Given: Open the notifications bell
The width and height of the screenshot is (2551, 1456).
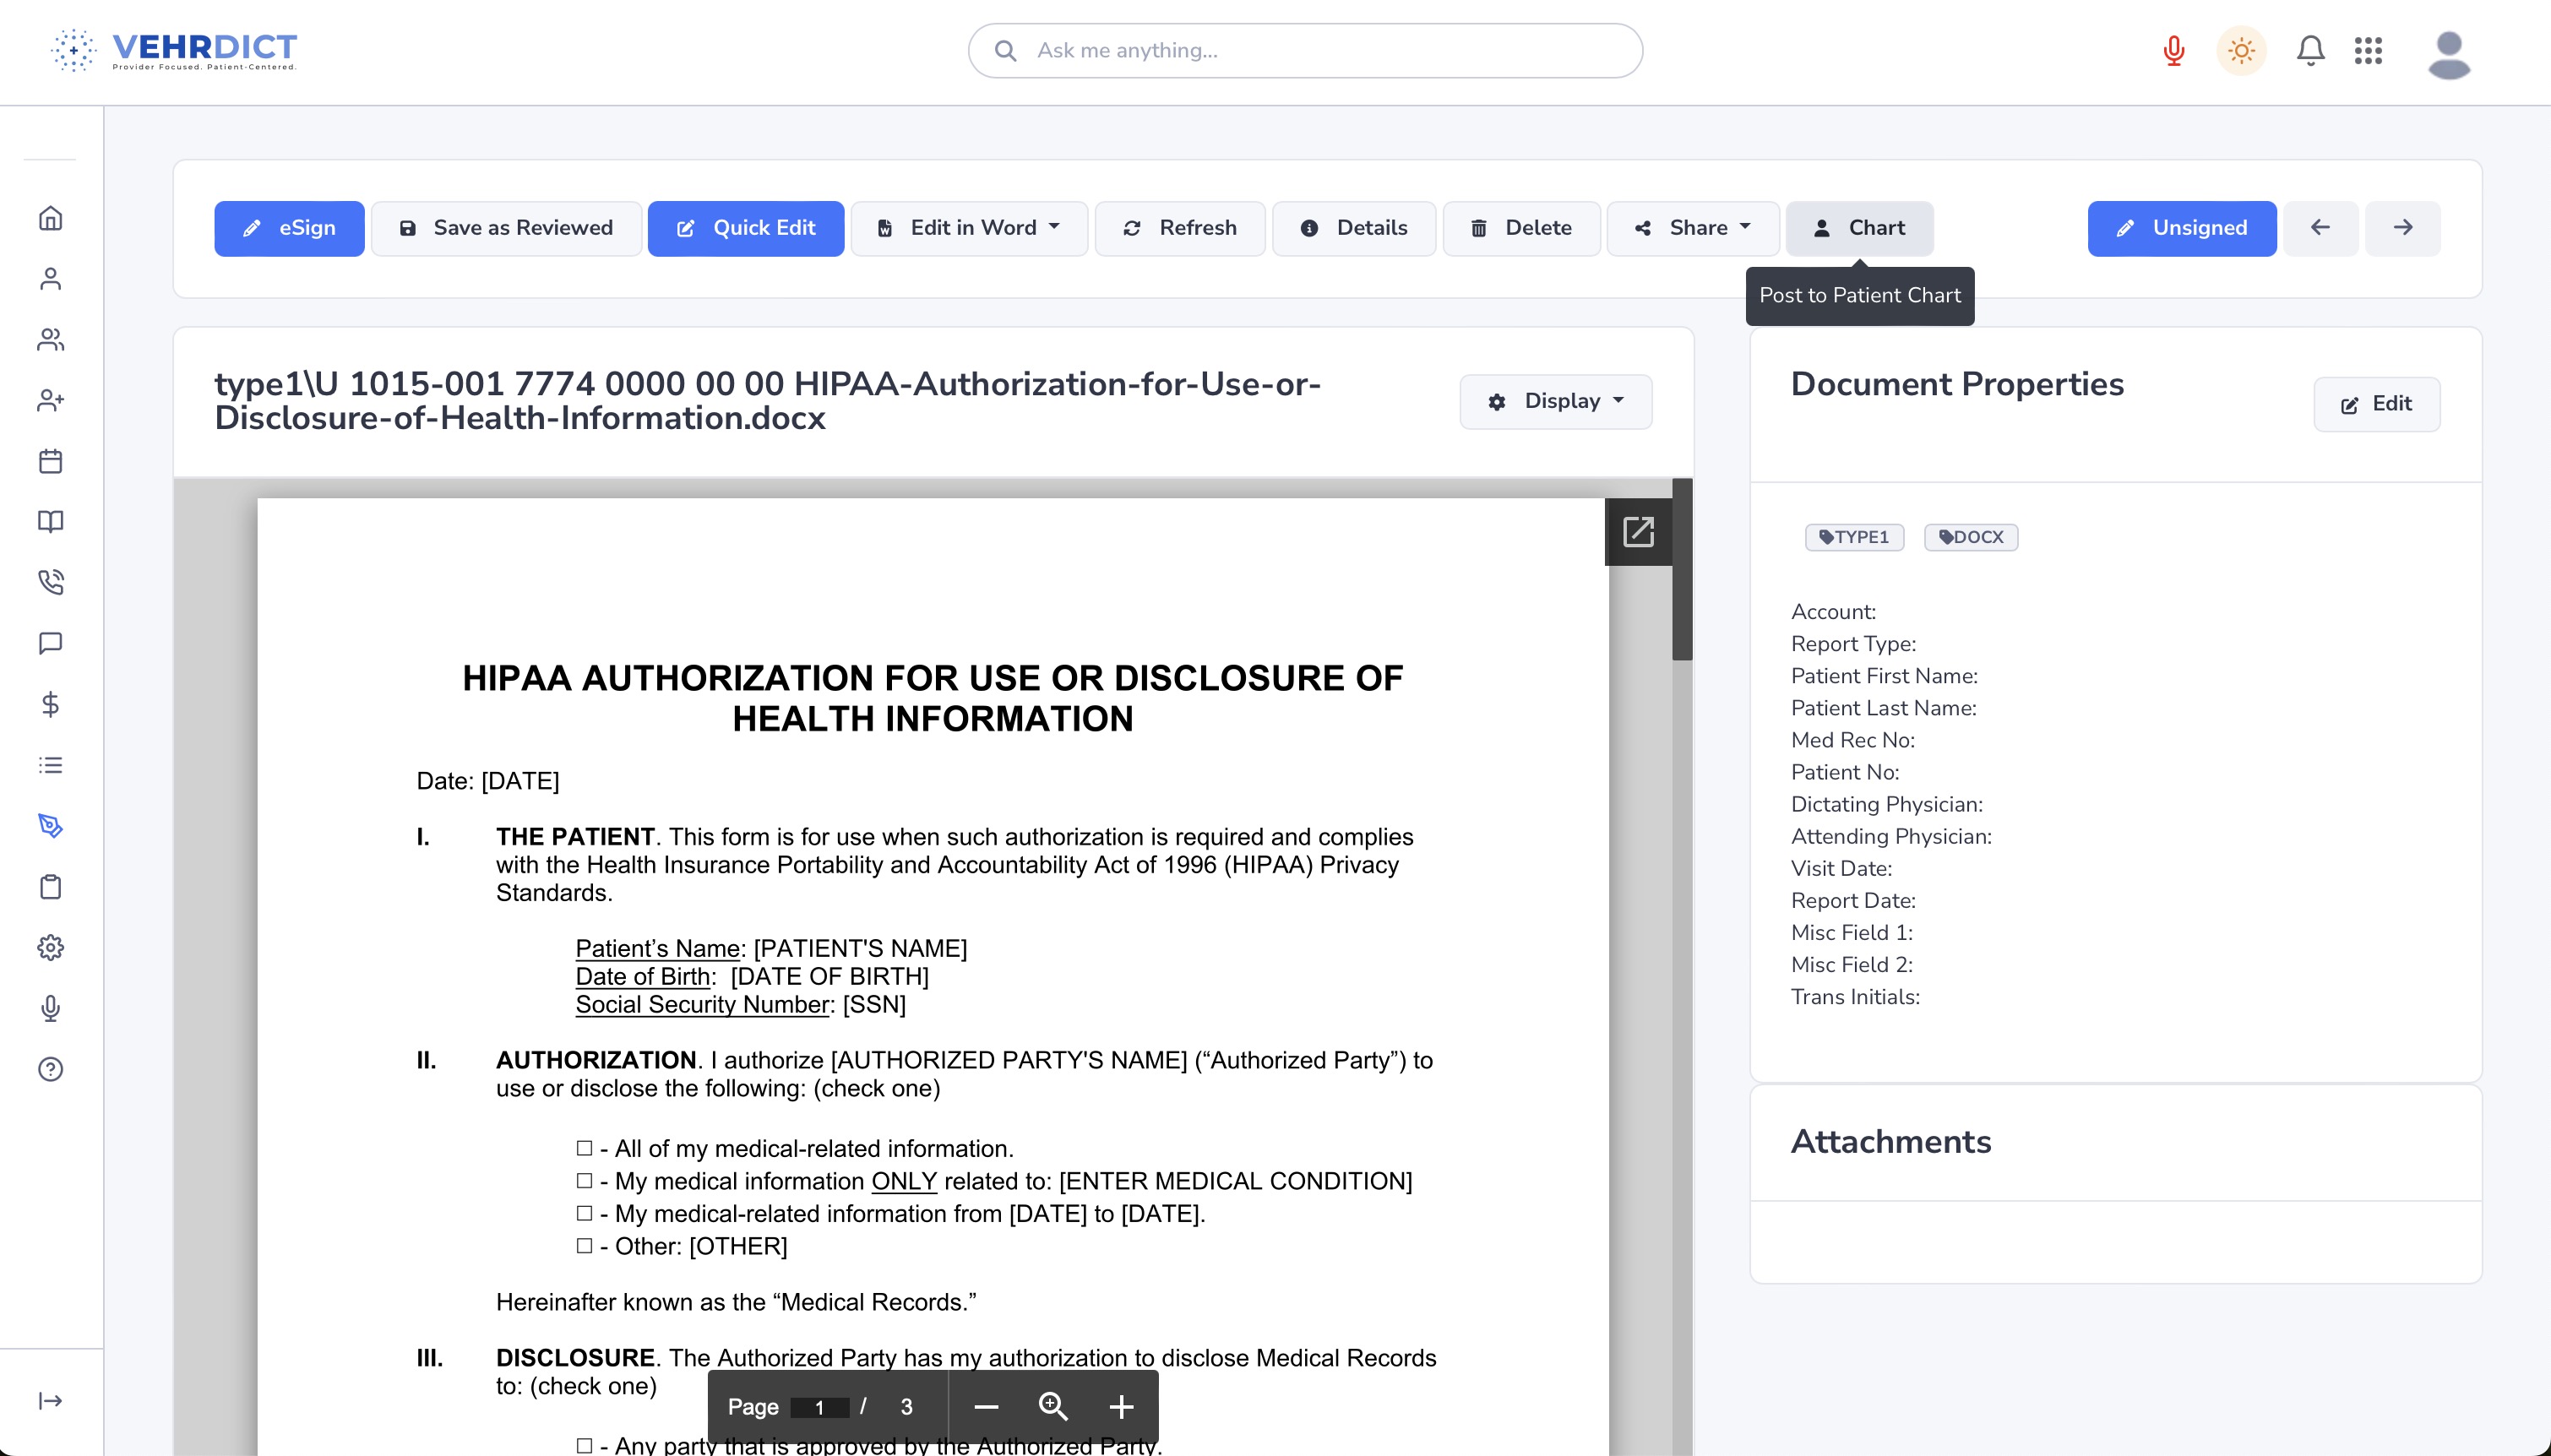Looking at the screenshot, I should [2310, 50].
